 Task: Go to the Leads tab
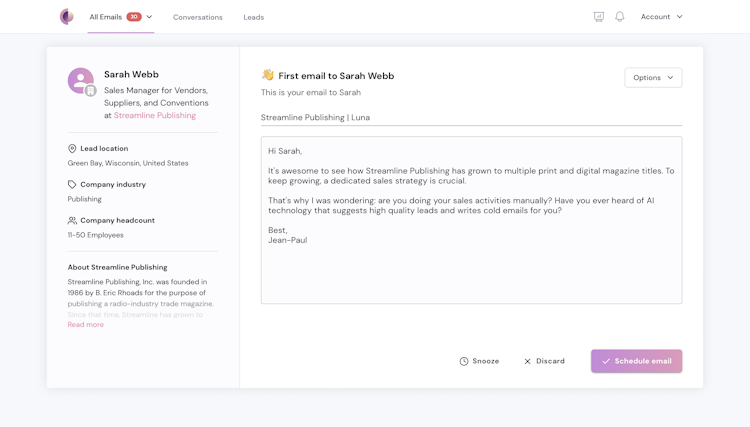click(254, 17)
